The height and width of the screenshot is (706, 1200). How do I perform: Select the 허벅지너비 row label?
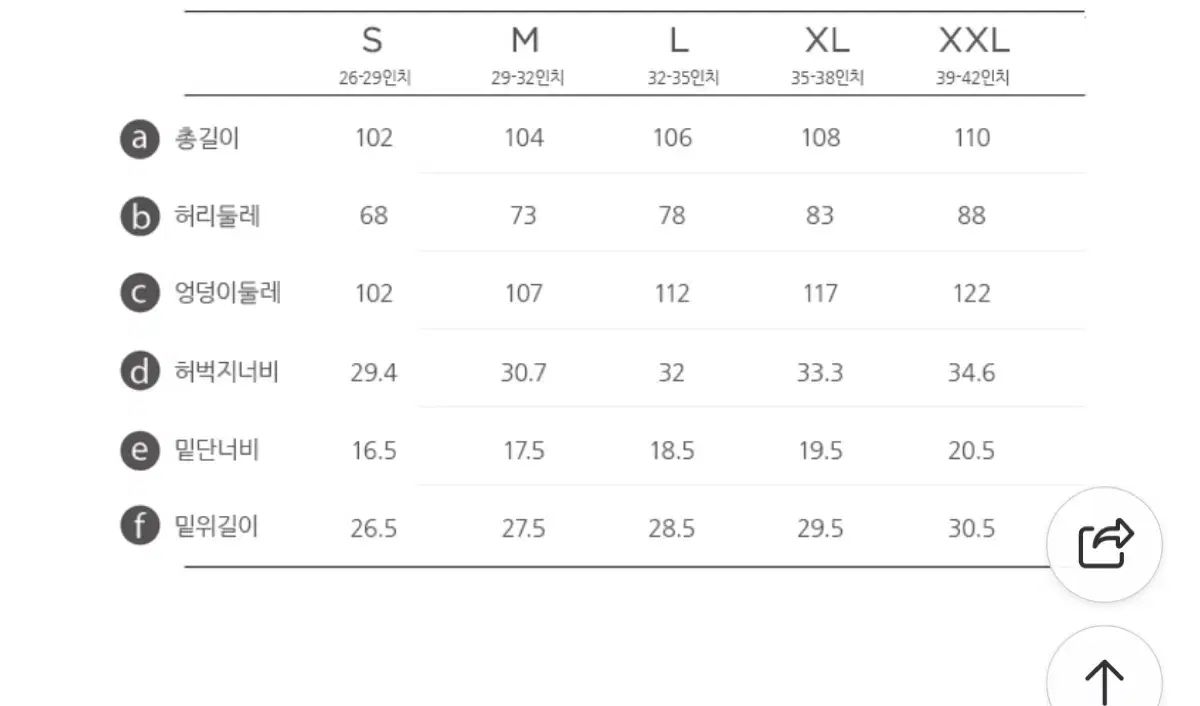tap(226, 372)
